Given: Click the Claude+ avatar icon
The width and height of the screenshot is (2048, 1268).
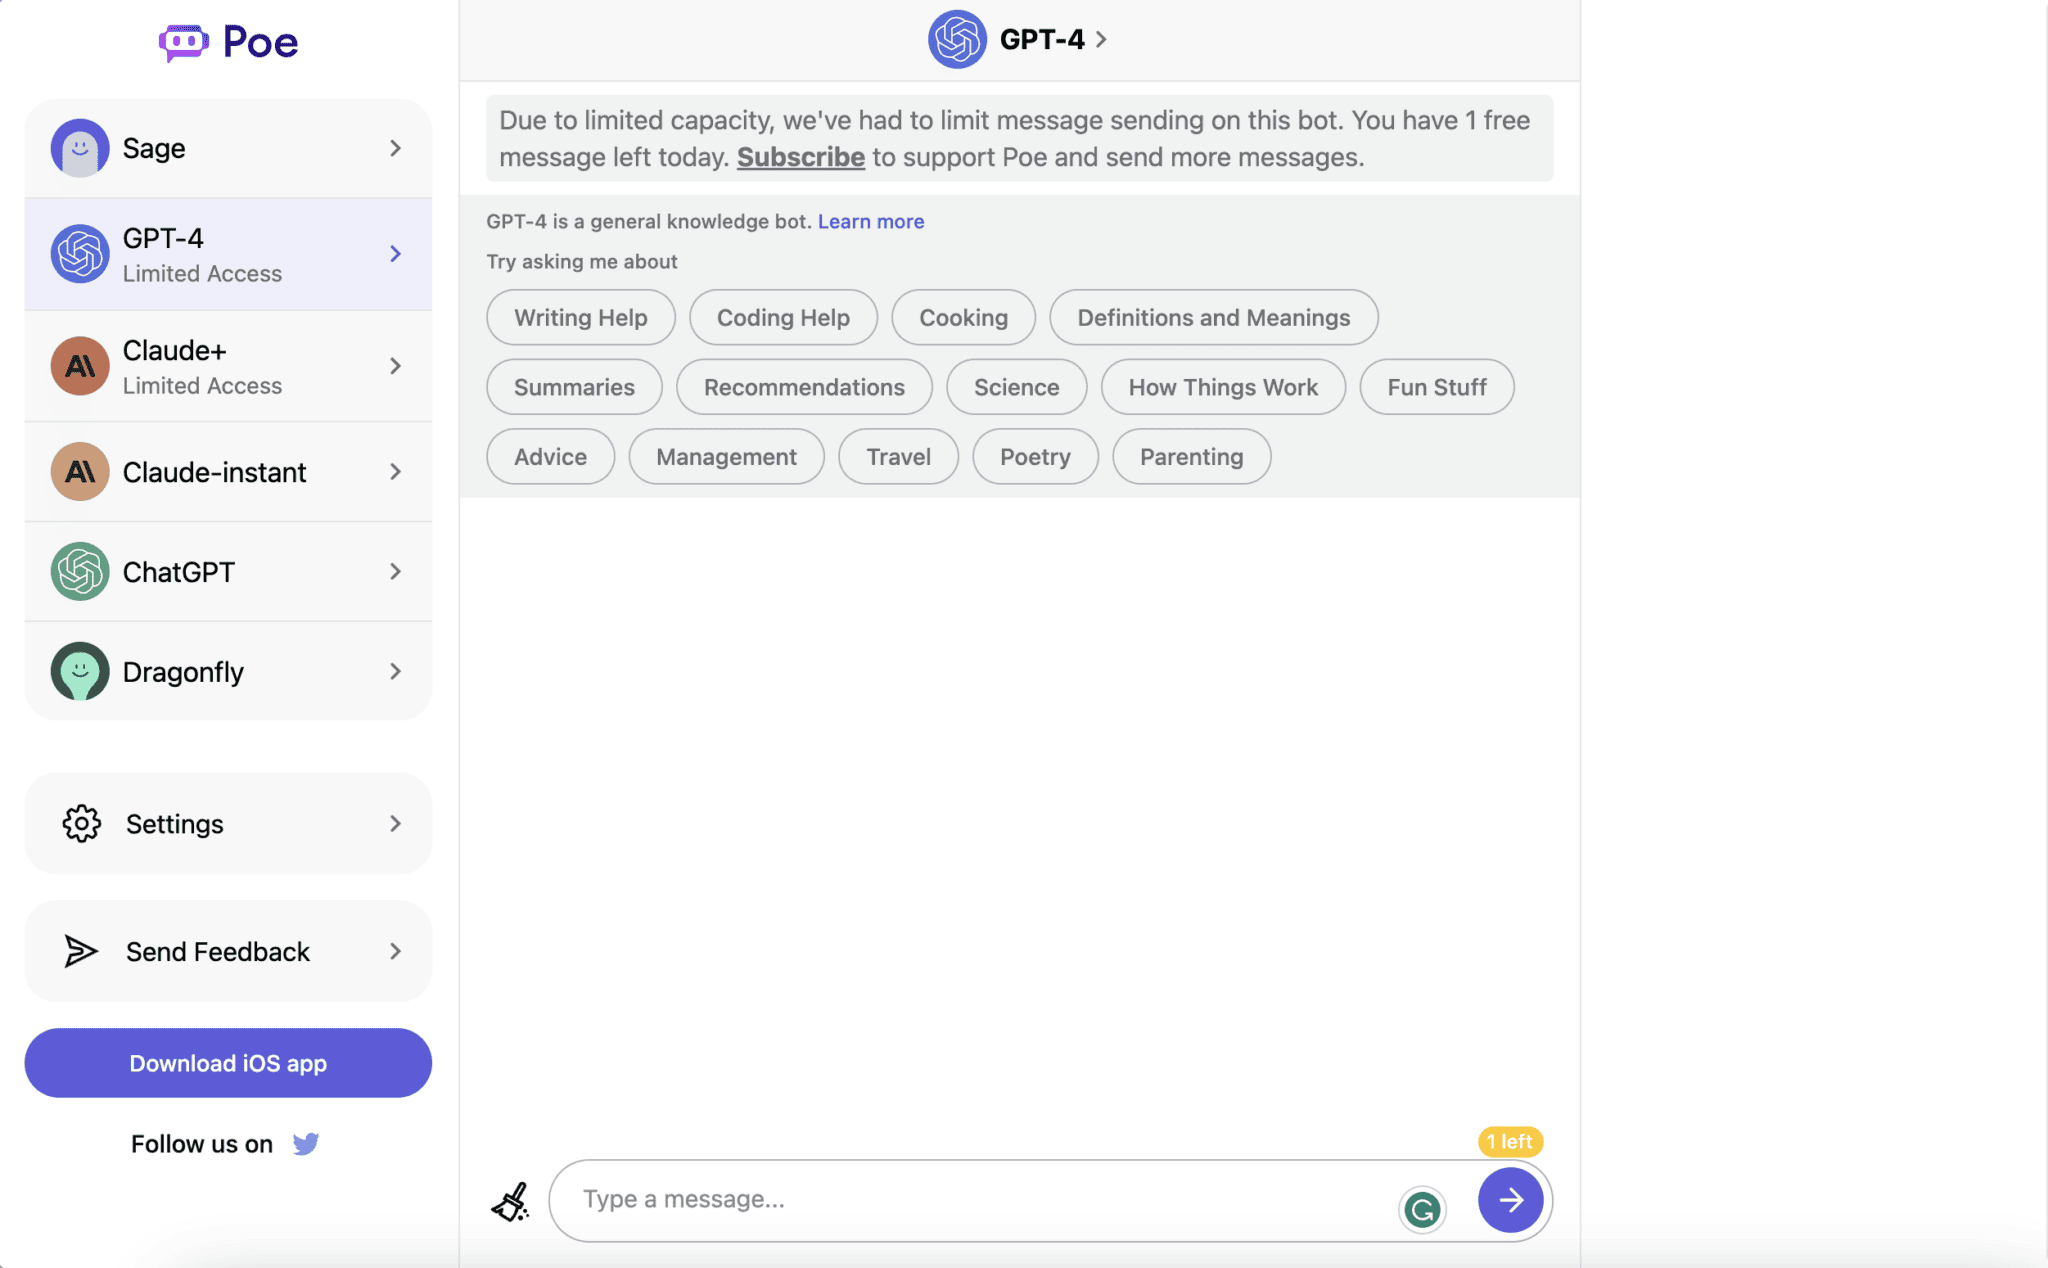Looking at the screenshot, I should coord(80,366).
